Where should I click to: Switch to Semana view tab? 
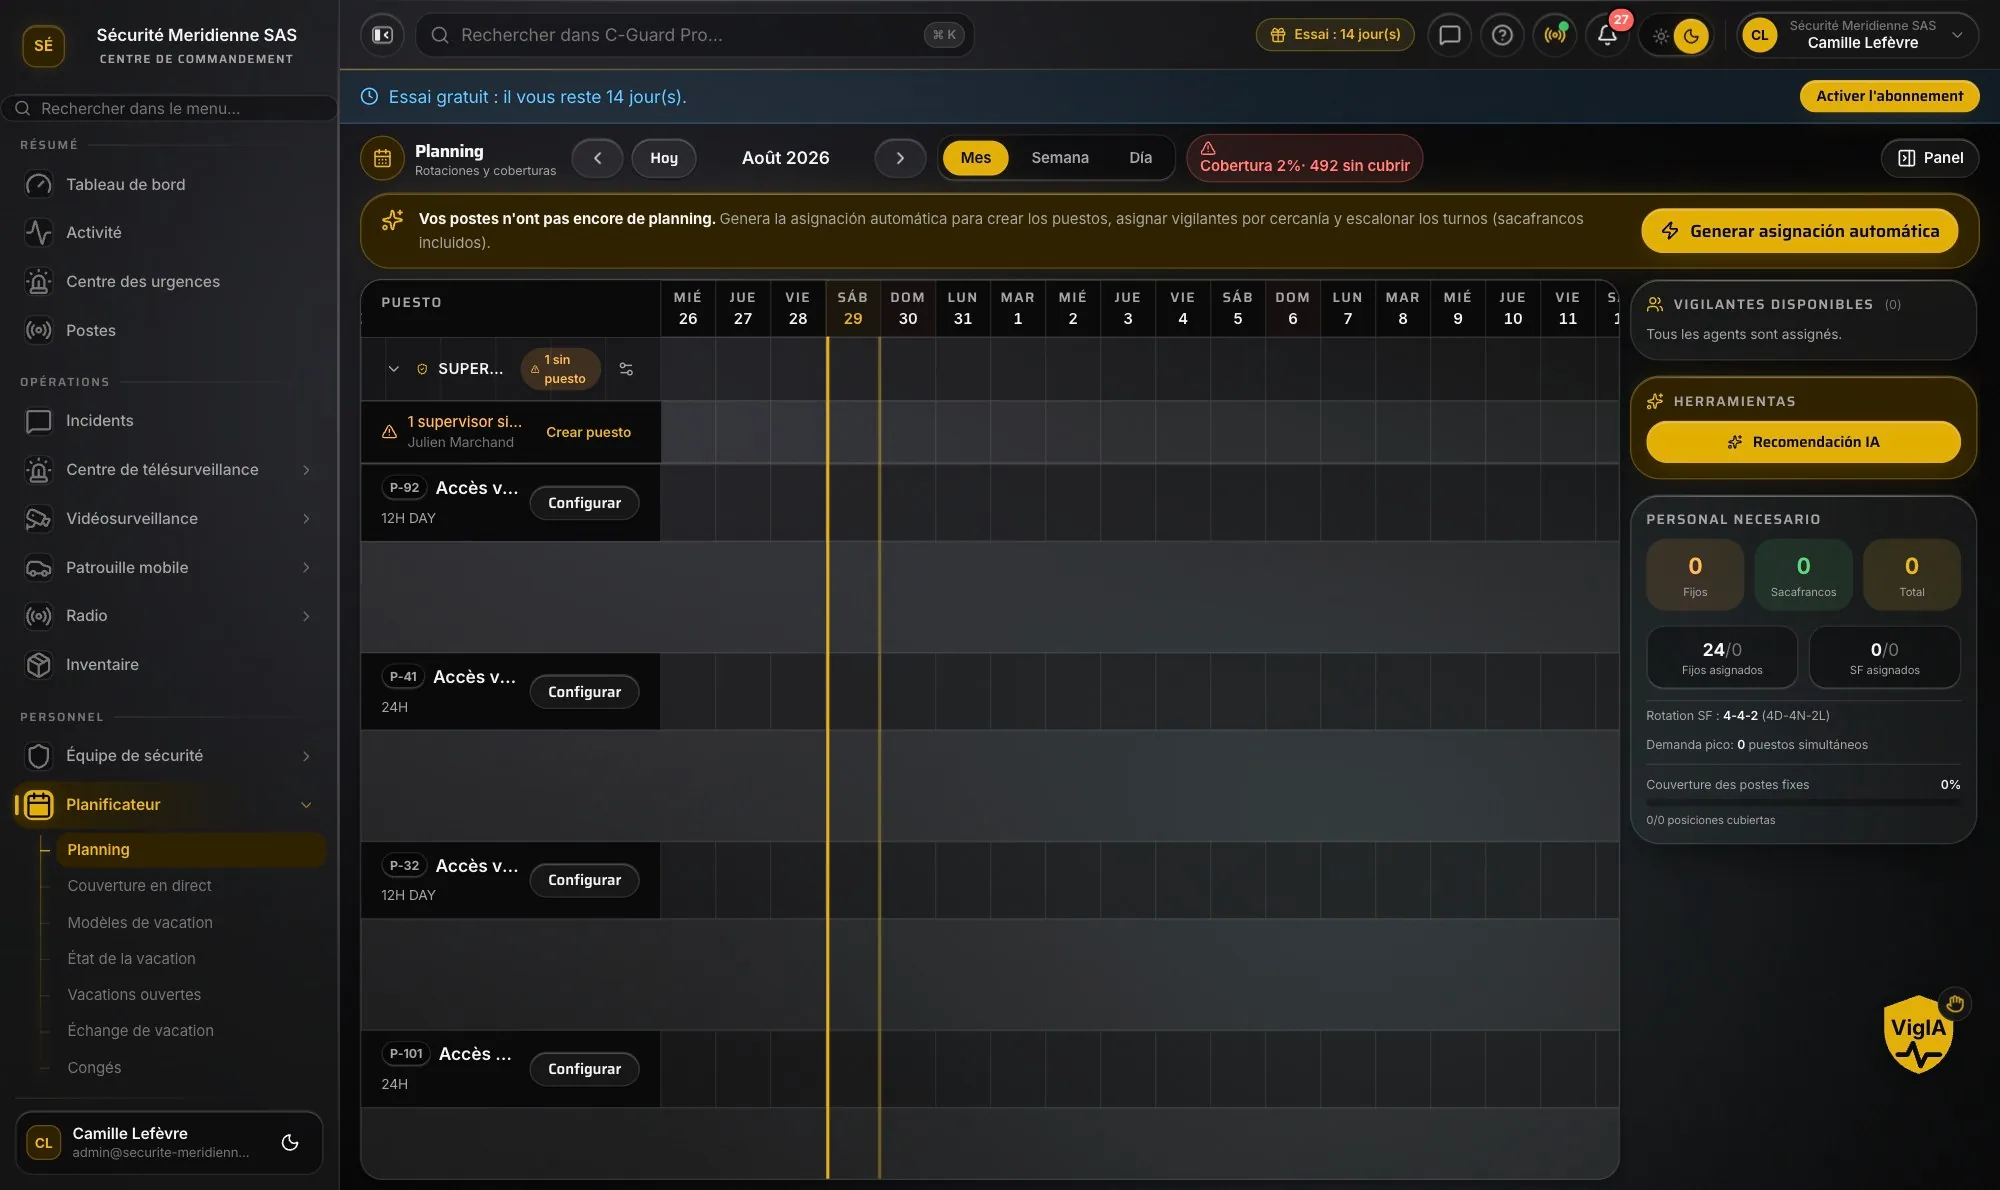click(1060, 158)
